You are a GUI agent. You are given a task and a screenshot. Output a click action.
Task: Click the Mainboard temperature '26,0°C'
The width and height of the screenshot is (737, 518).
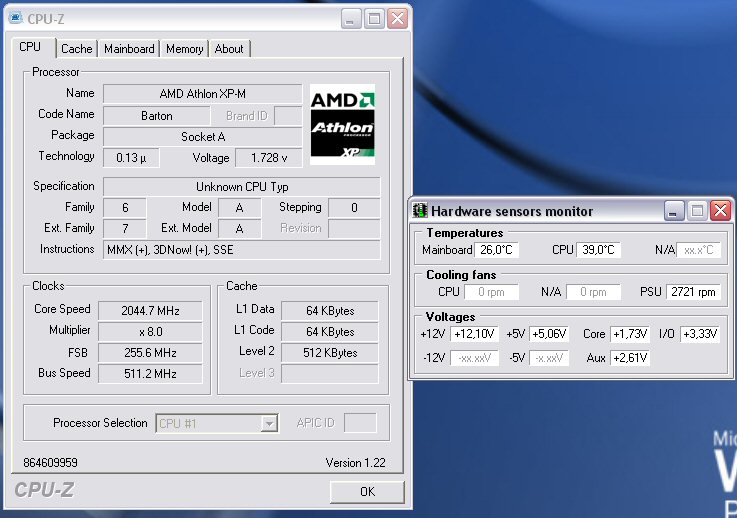pos(496,250)
